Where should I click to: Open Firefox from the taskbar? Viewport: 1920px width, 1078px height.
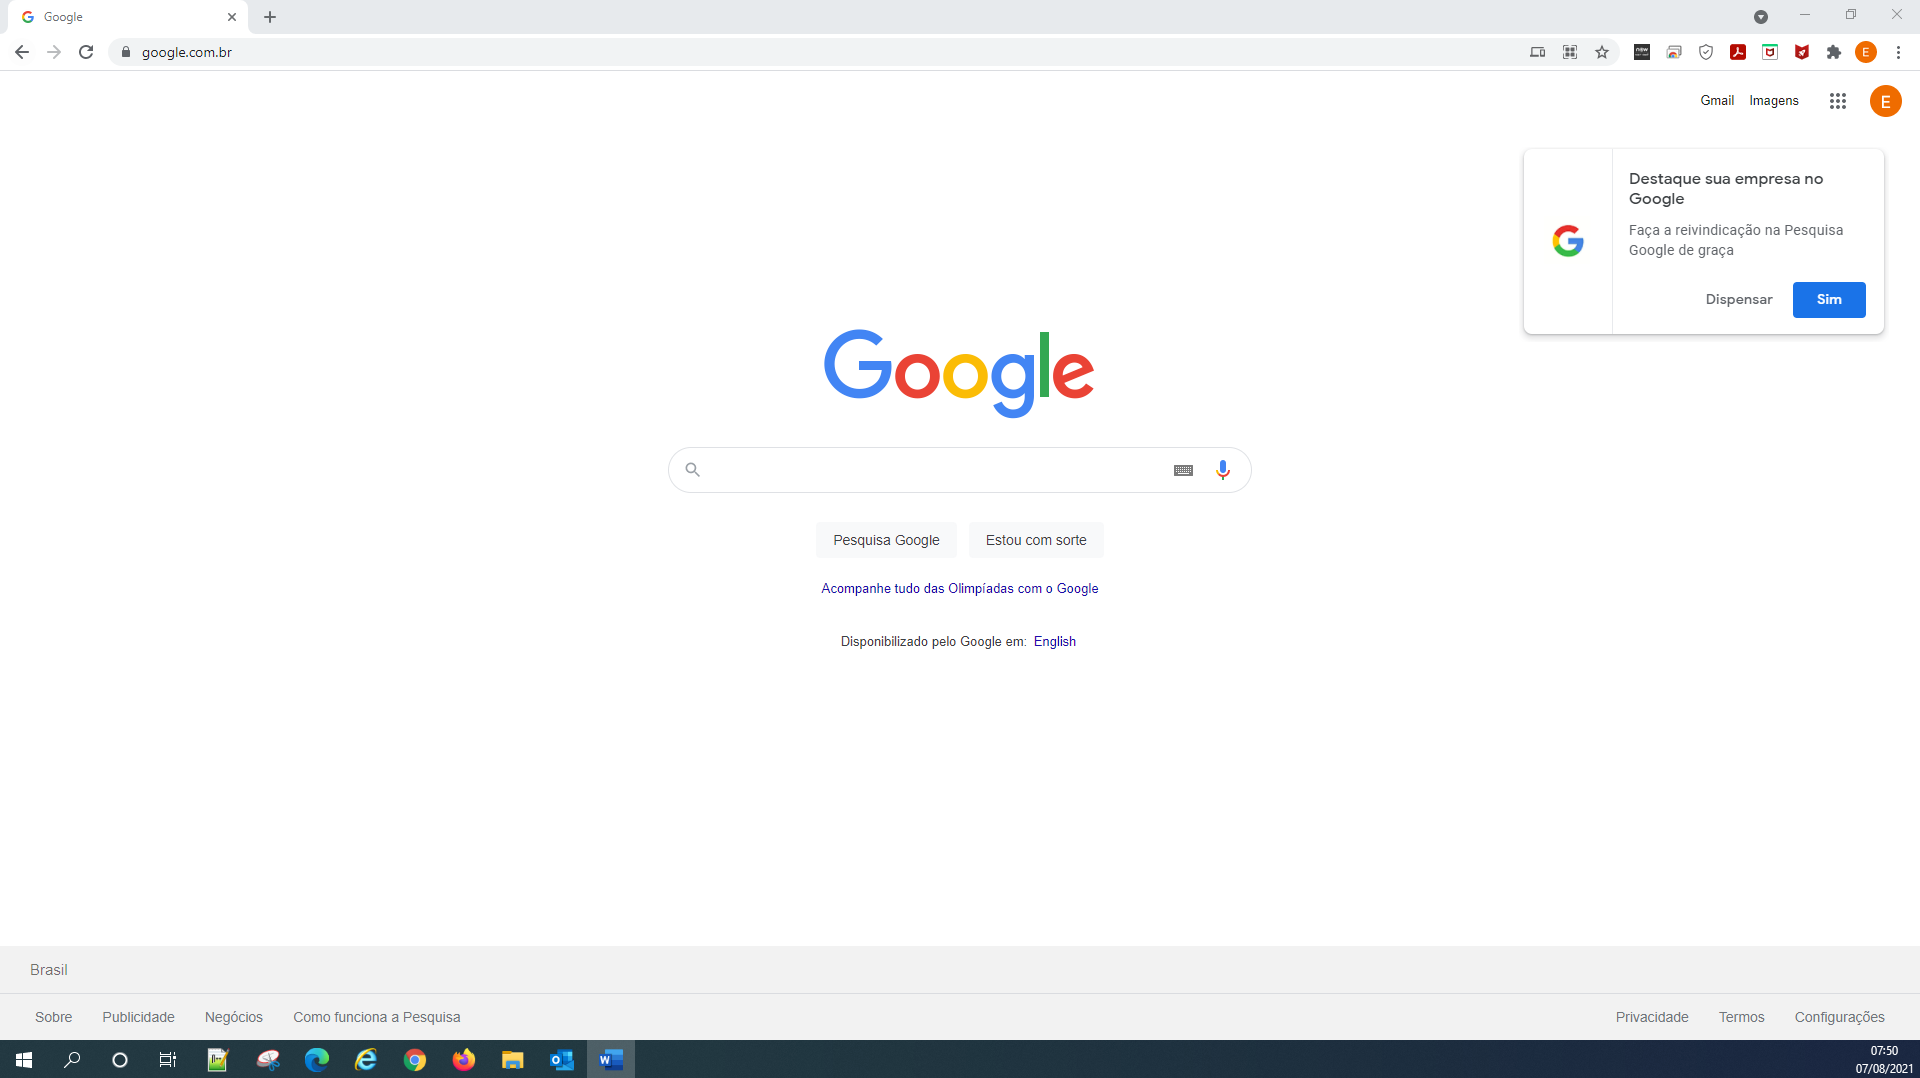pyautogui.click(x=464, y=1060)
